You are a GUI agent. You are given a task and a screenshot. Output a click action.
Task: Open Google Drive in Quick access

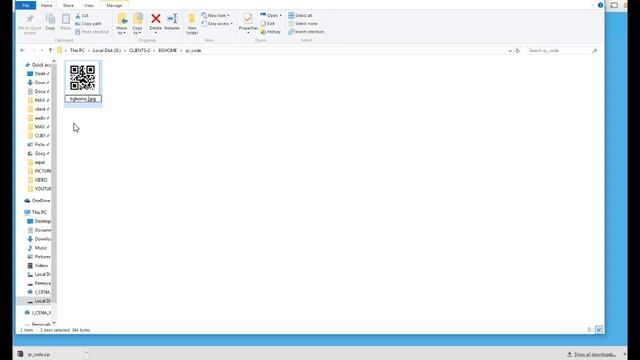tap(38, 153)
